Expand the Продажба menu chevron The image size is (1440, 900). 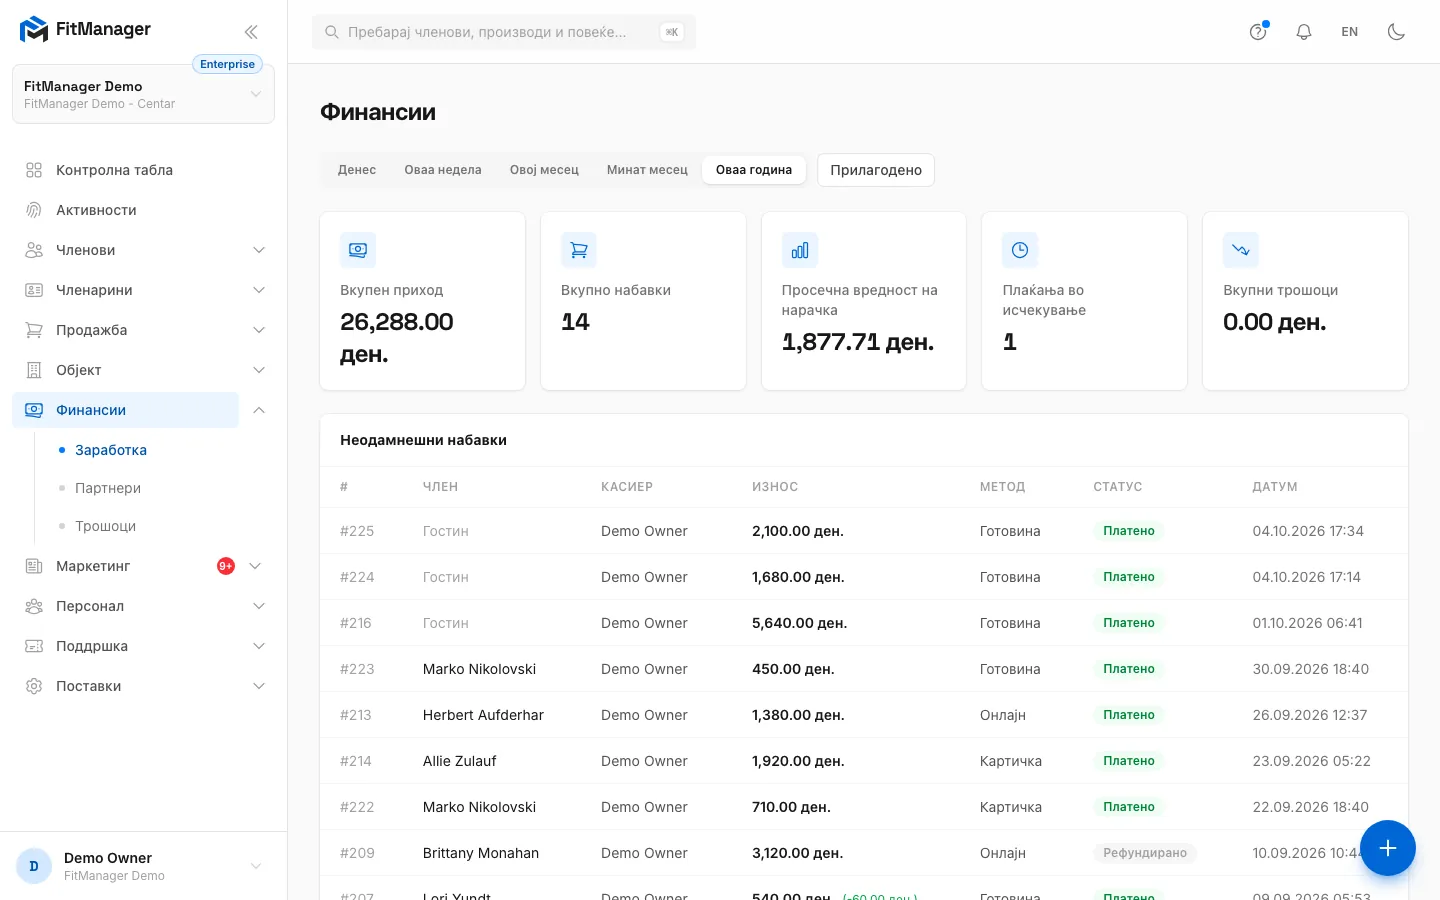coord(259,330)
